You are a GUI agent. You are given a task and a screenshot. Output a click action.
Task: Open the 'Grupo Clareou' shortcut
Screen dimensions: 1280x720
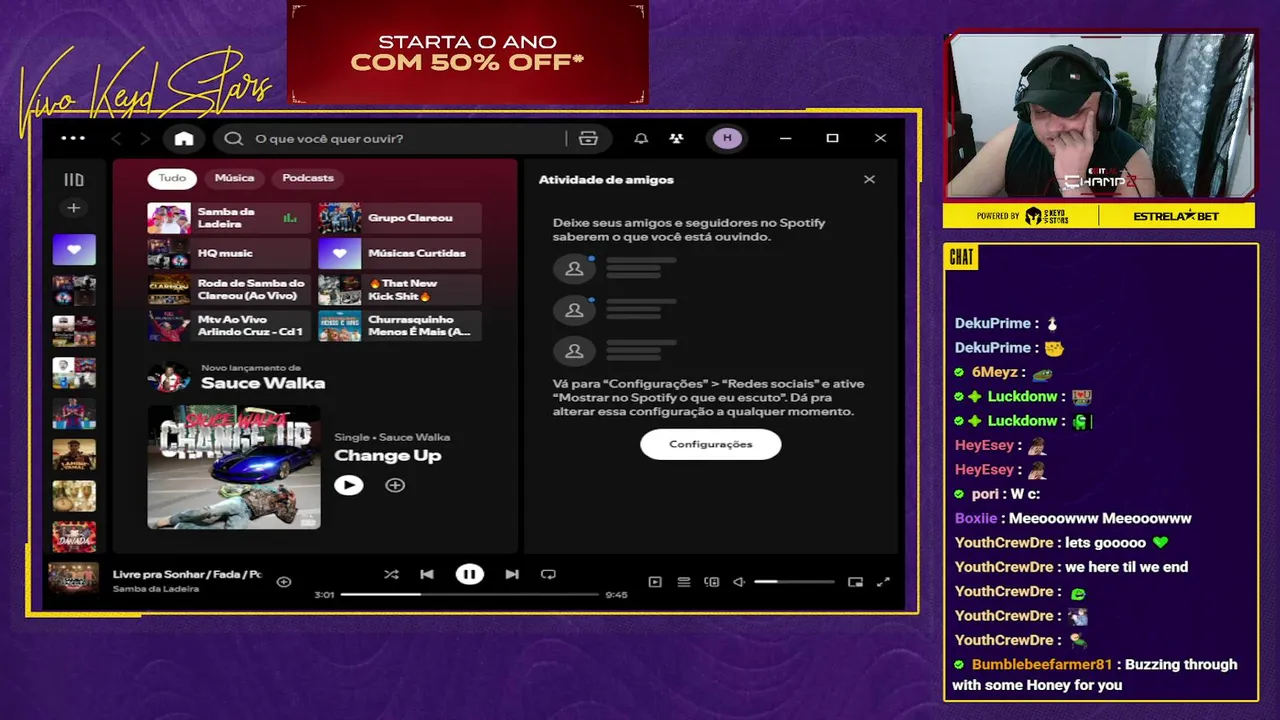(x=400, y=218)
